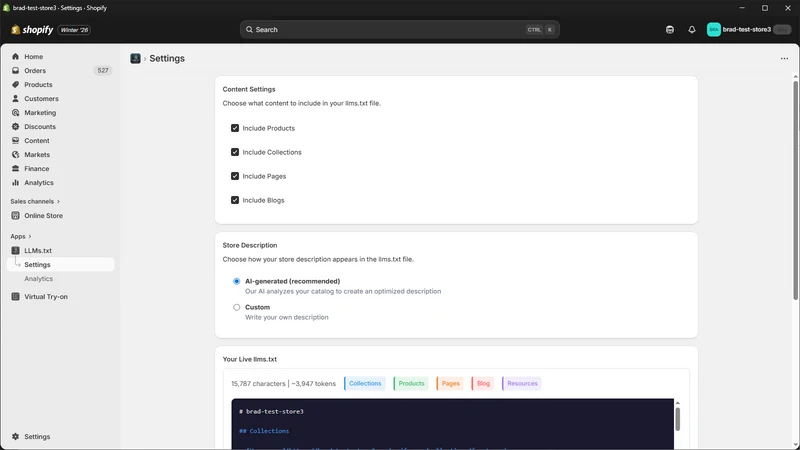Click the llms.txt preview scrollbar

[x=678, y=419]
